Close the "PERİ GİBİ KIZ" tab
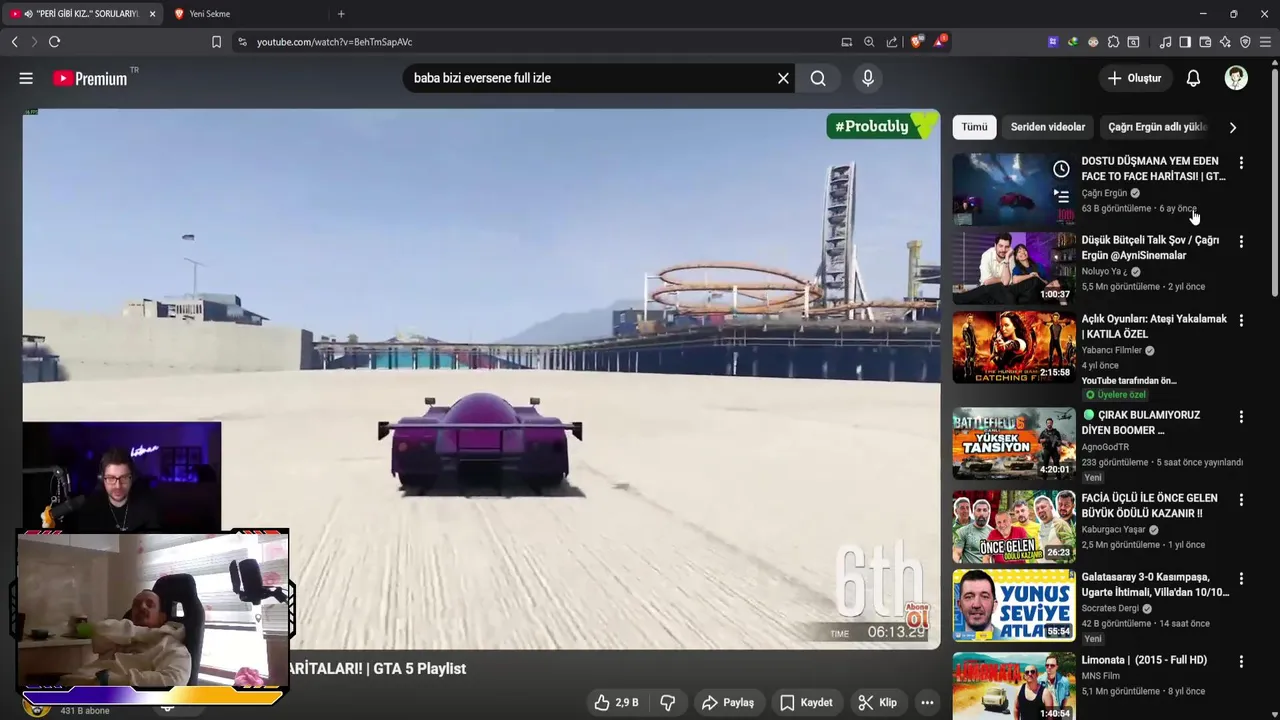The height and width of the screenshot is (720, 1280). point(152,14)
